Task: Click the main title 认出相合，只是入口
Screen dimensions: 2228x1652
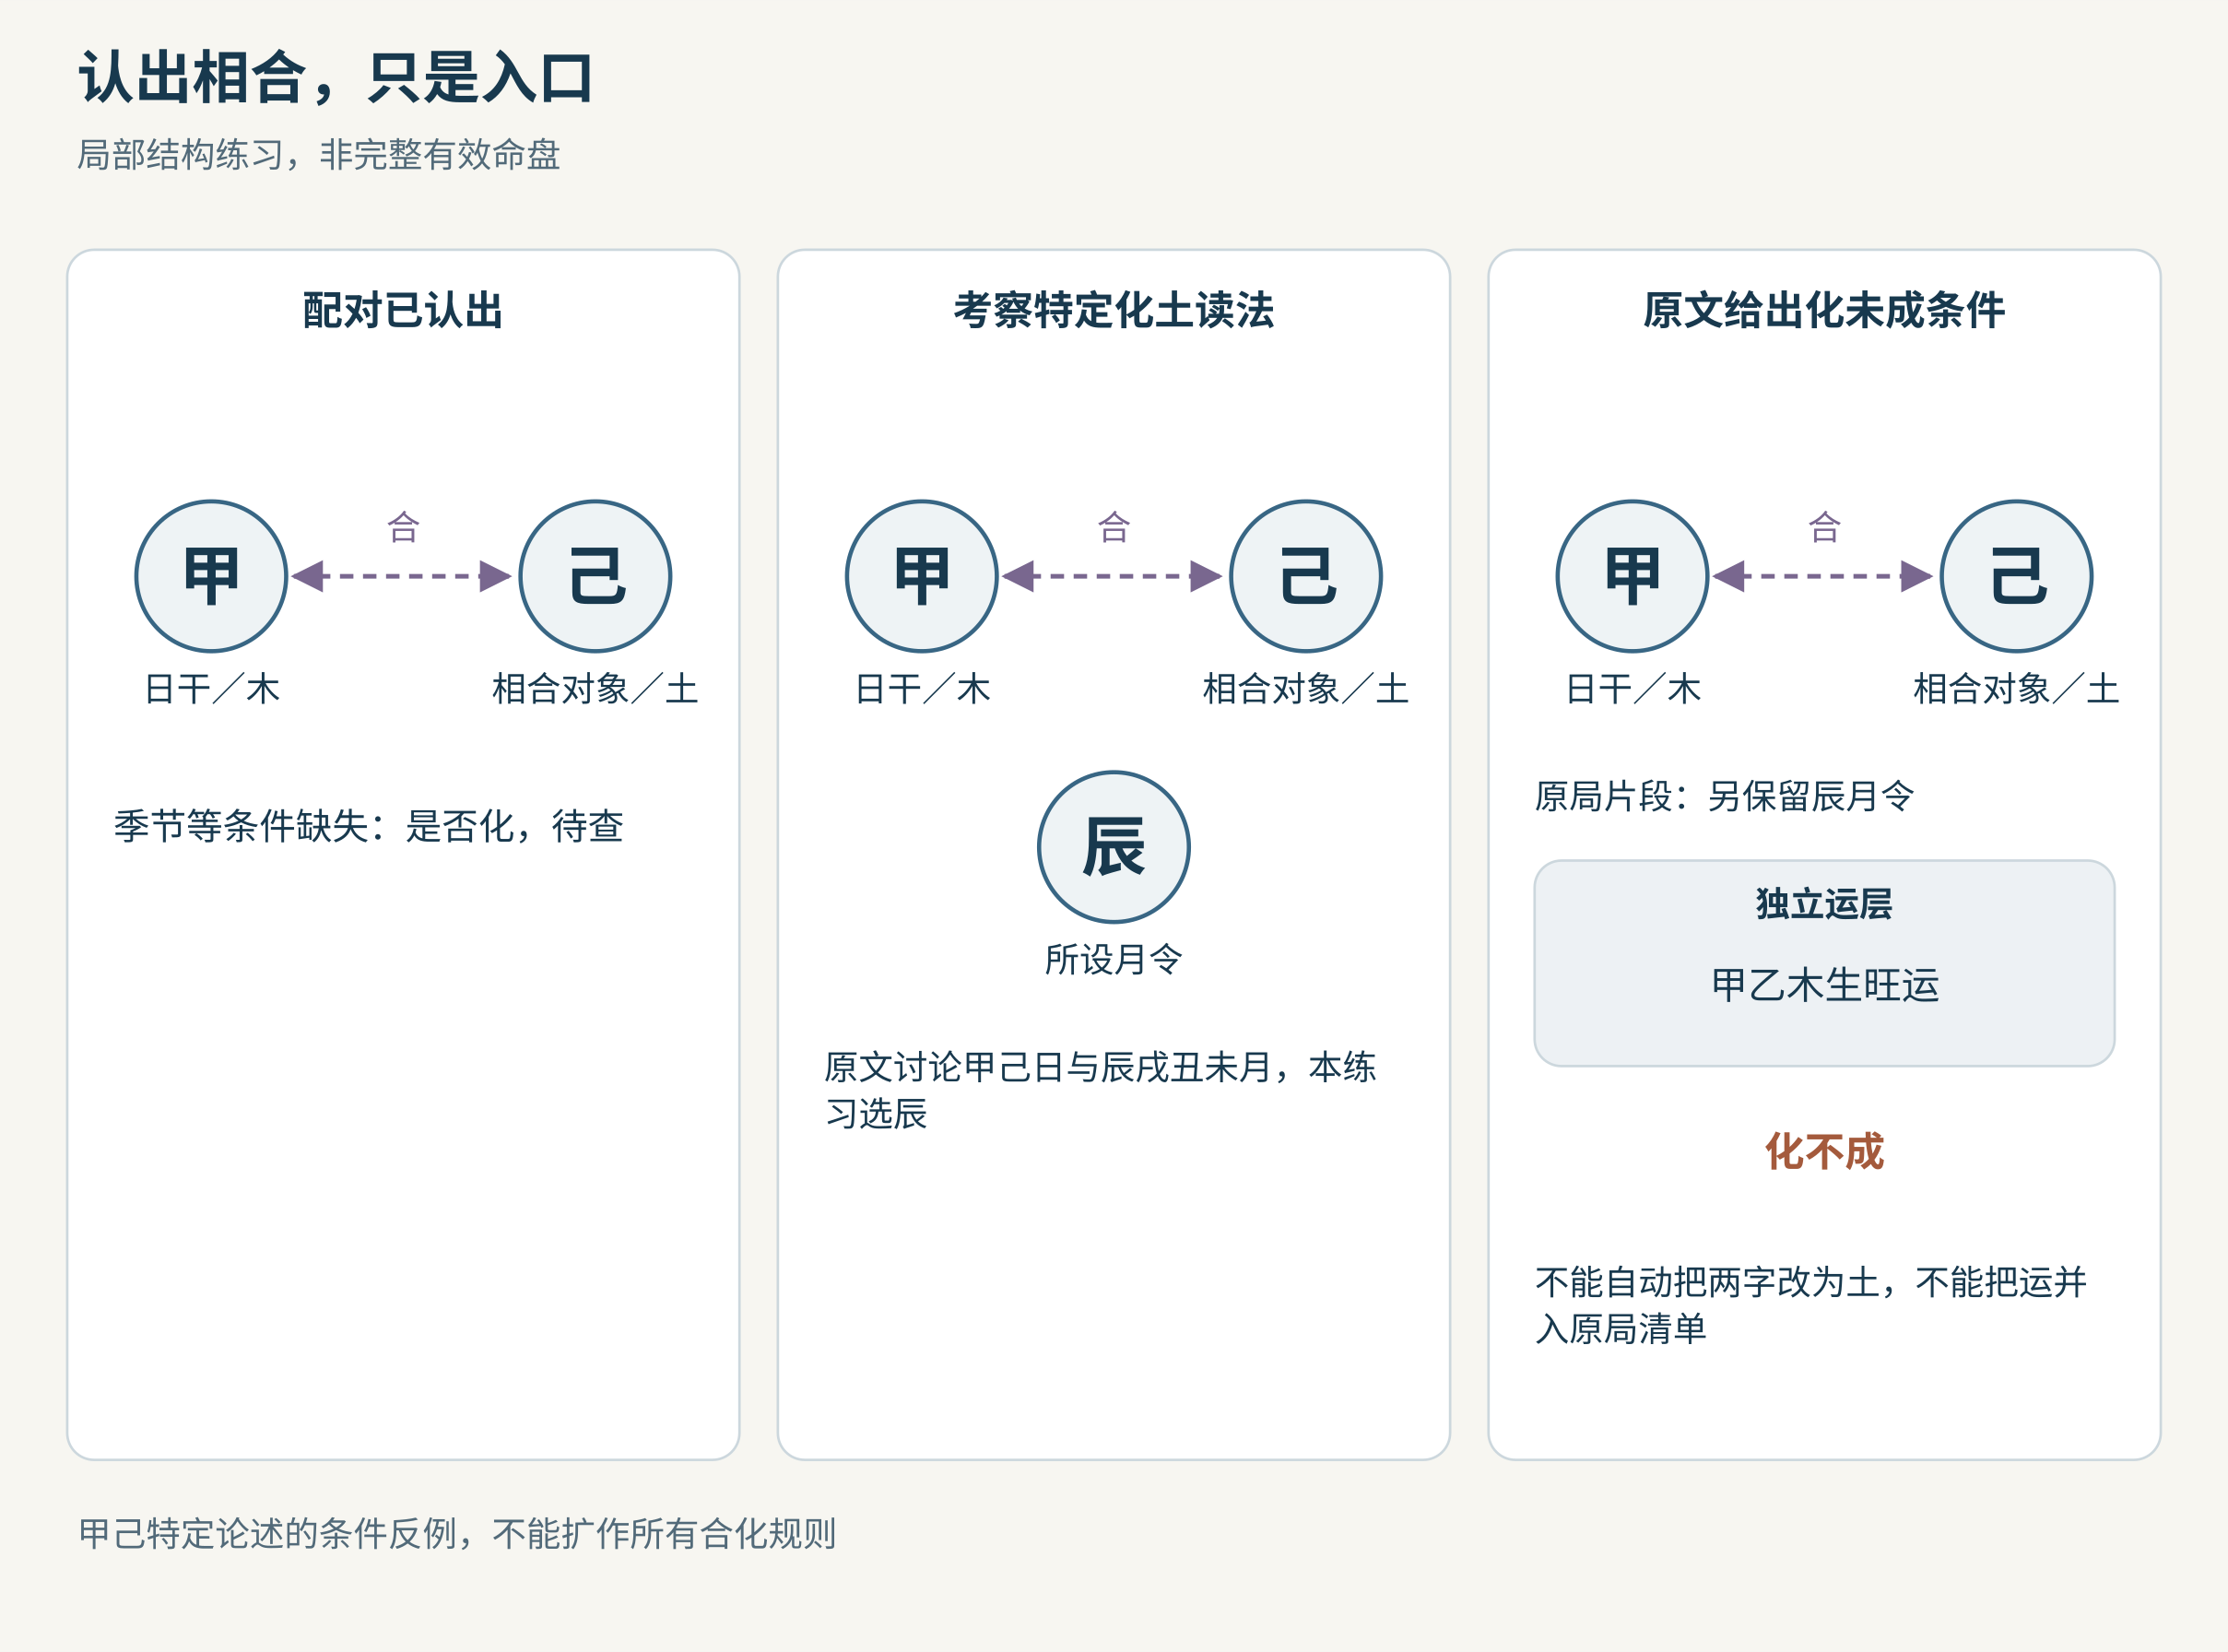Action: coord(337,77)
